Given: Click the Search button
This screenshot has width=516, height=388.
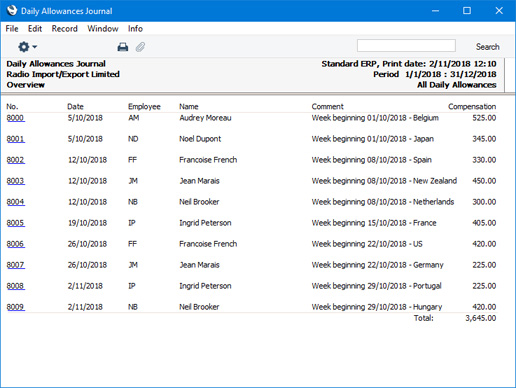Looking at the screenshot, I should (x=487, y=47).
